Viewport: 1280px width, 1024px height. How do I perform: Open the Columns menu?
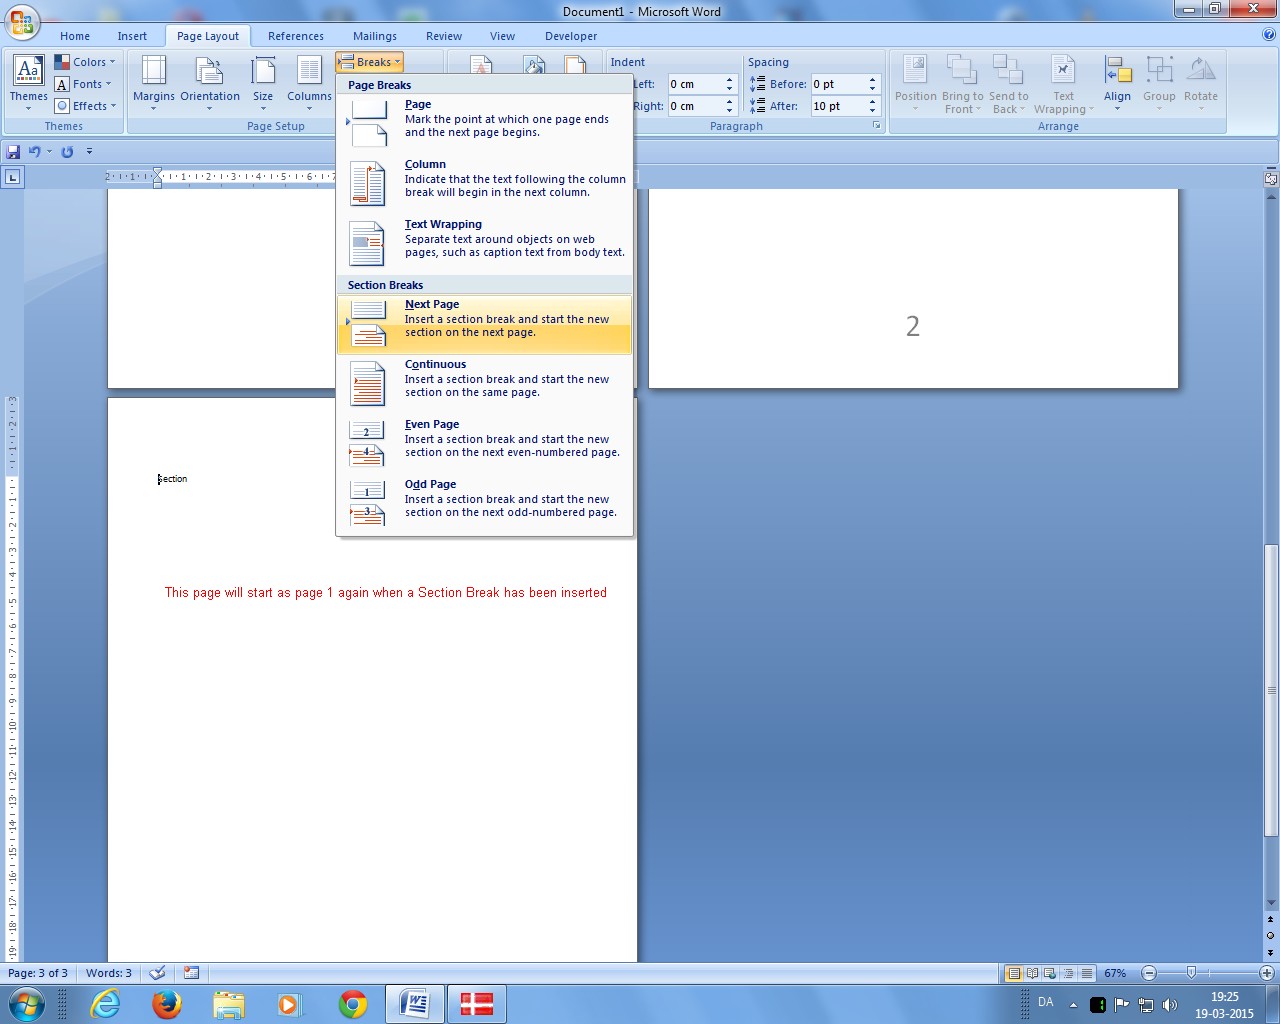click(x=309, y=84)
